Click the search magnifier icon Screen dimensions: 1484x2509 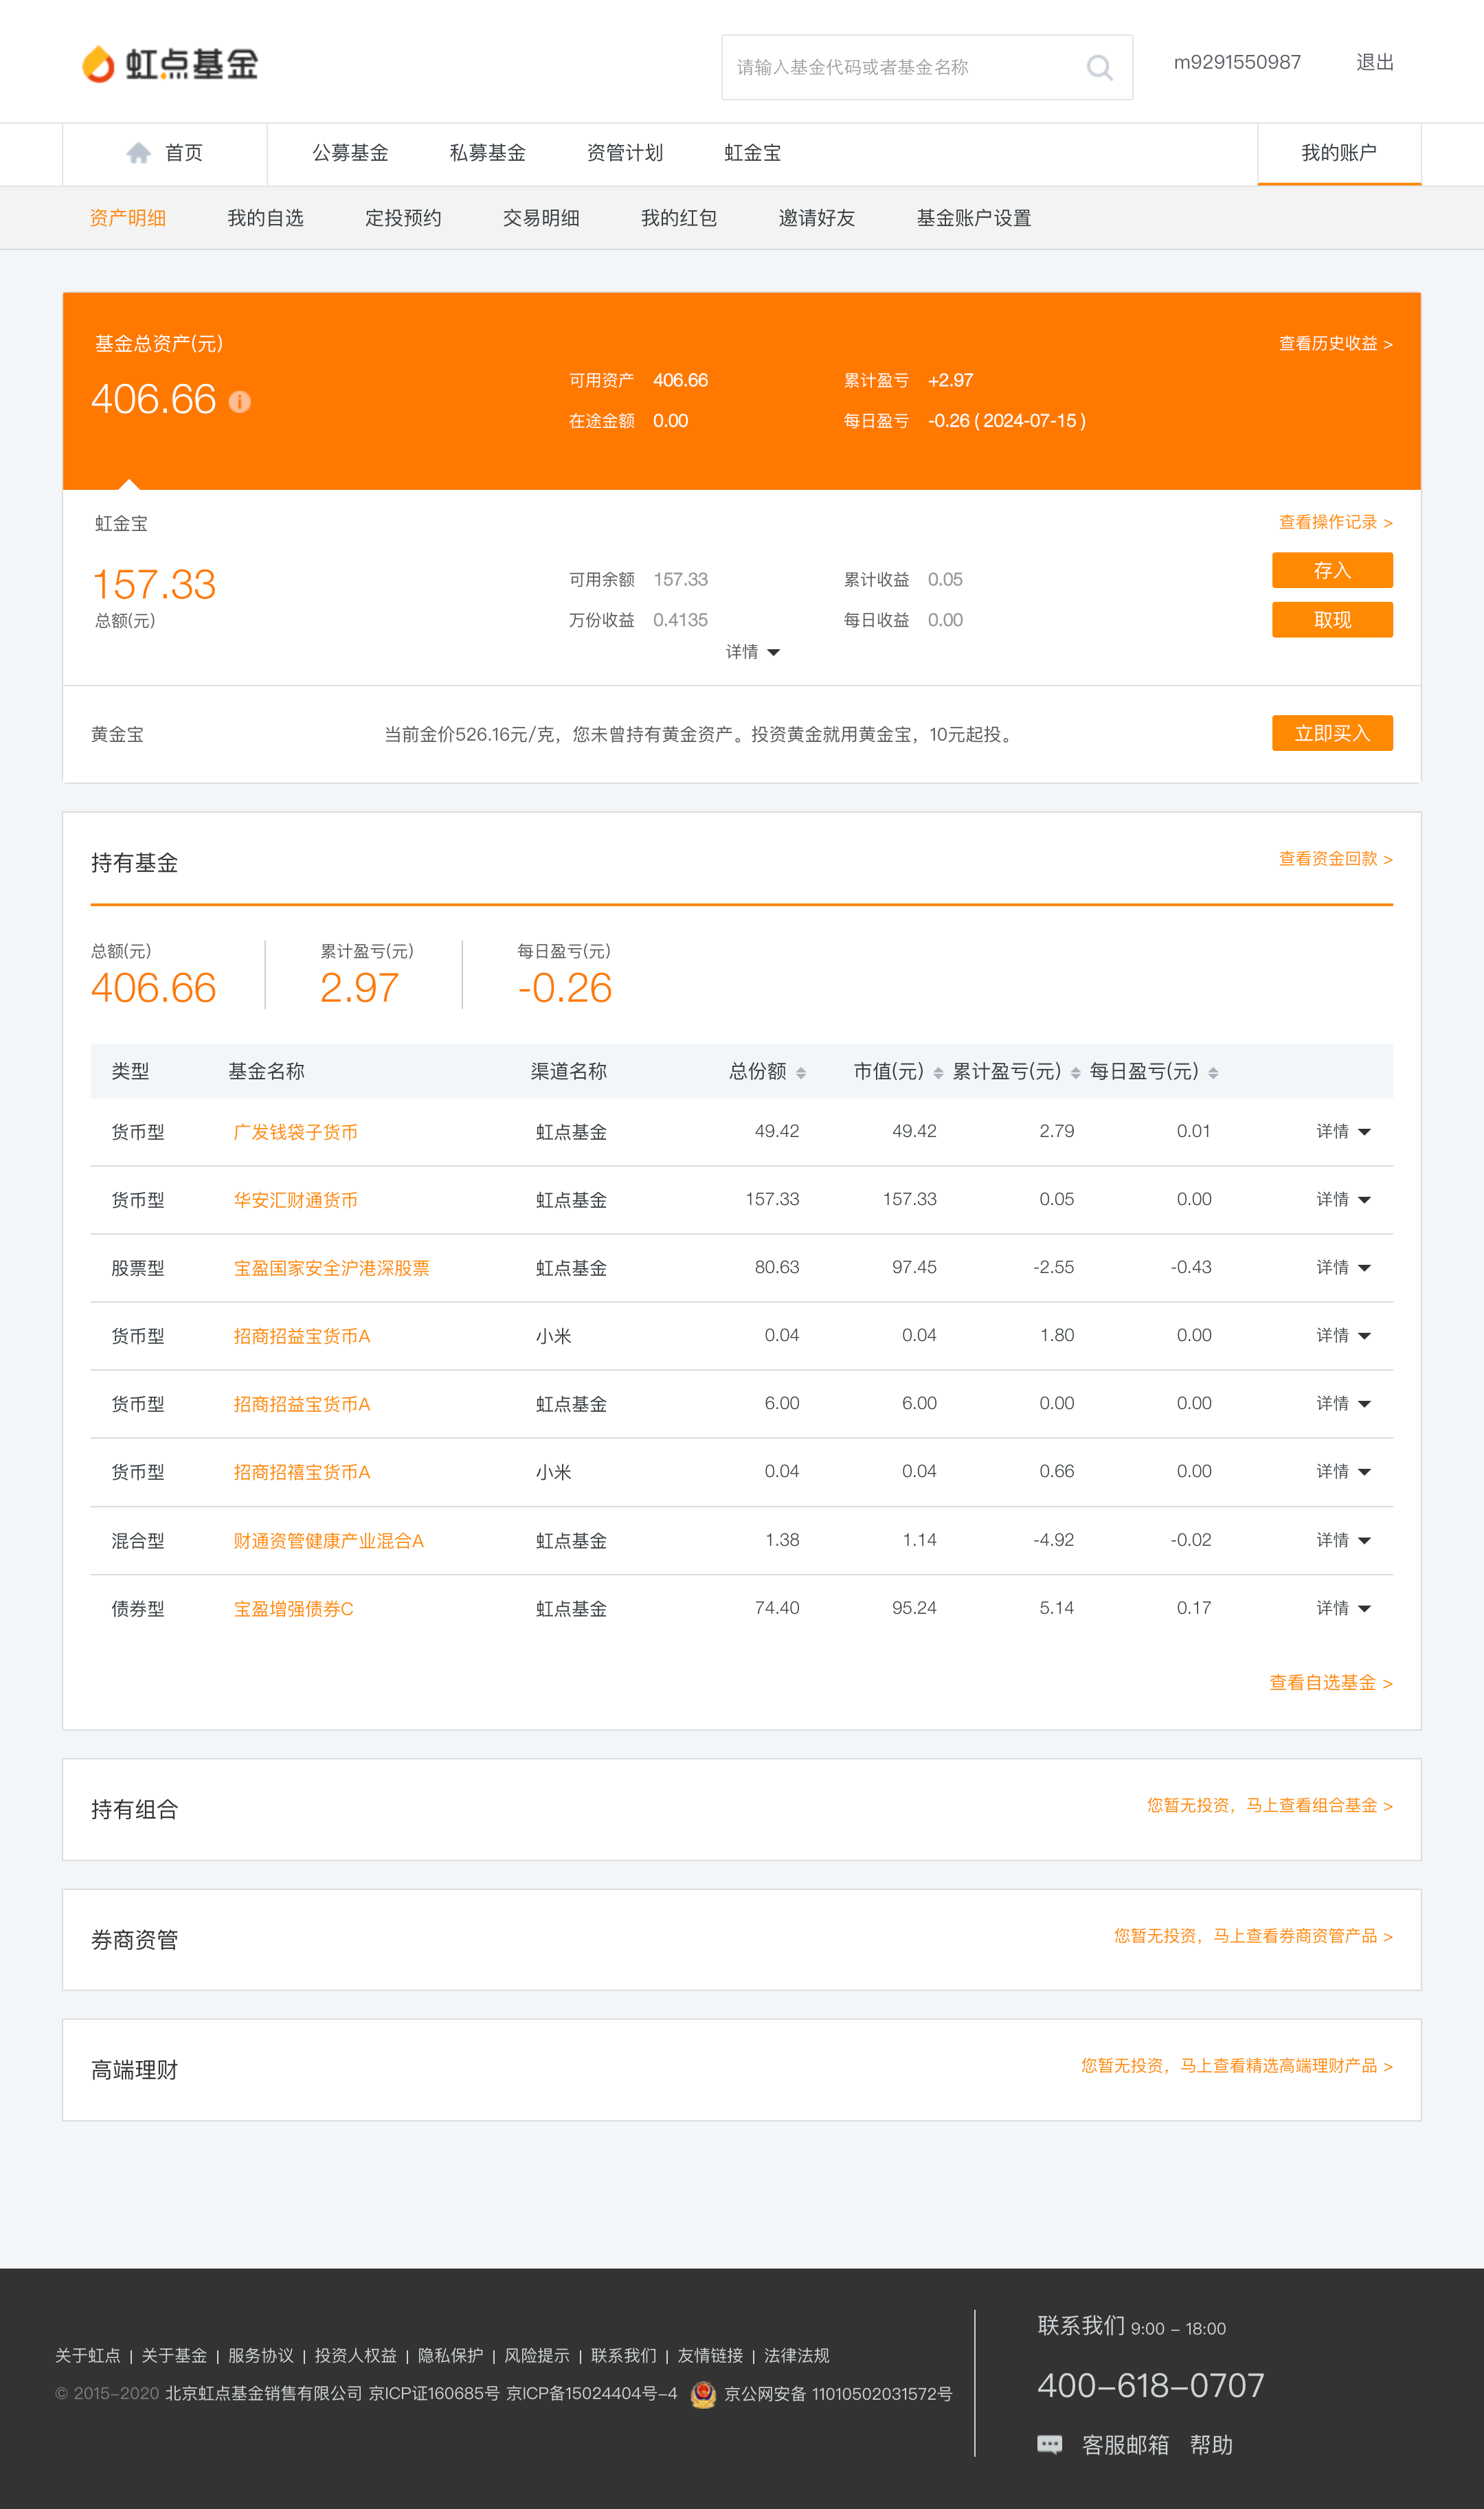(x=1099, y=67)
